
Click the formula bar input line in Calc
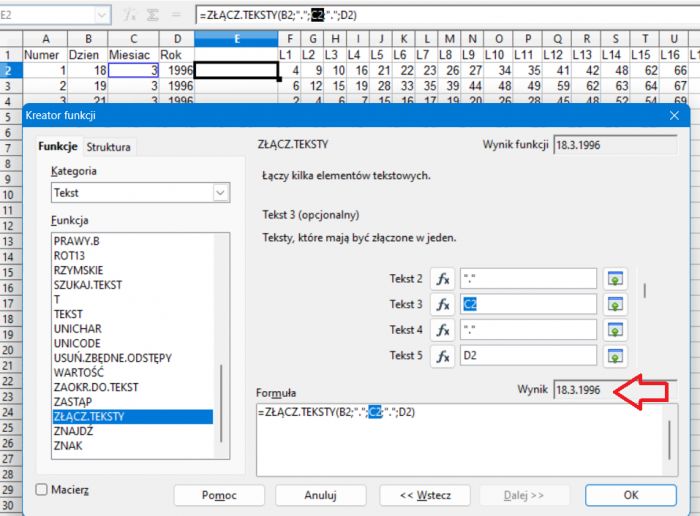pyautogui.click(x=446, y=15)
